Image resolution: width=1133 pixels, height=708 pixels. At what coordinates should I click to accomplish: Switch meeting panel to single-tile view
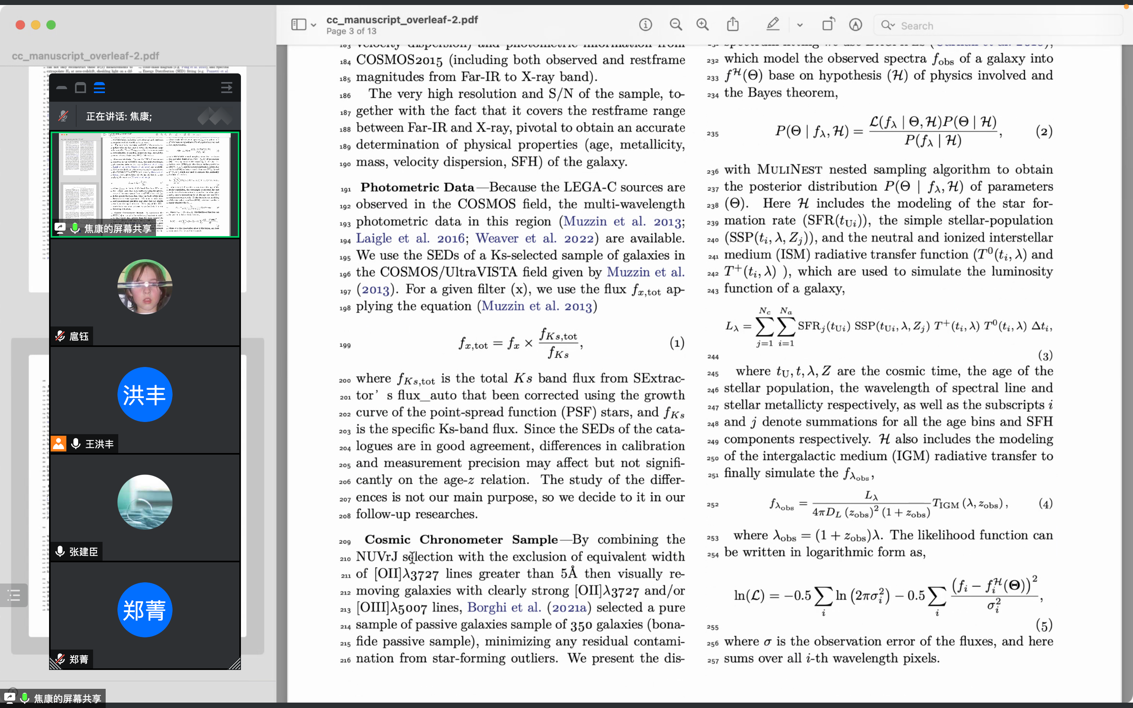coord(81,88)
